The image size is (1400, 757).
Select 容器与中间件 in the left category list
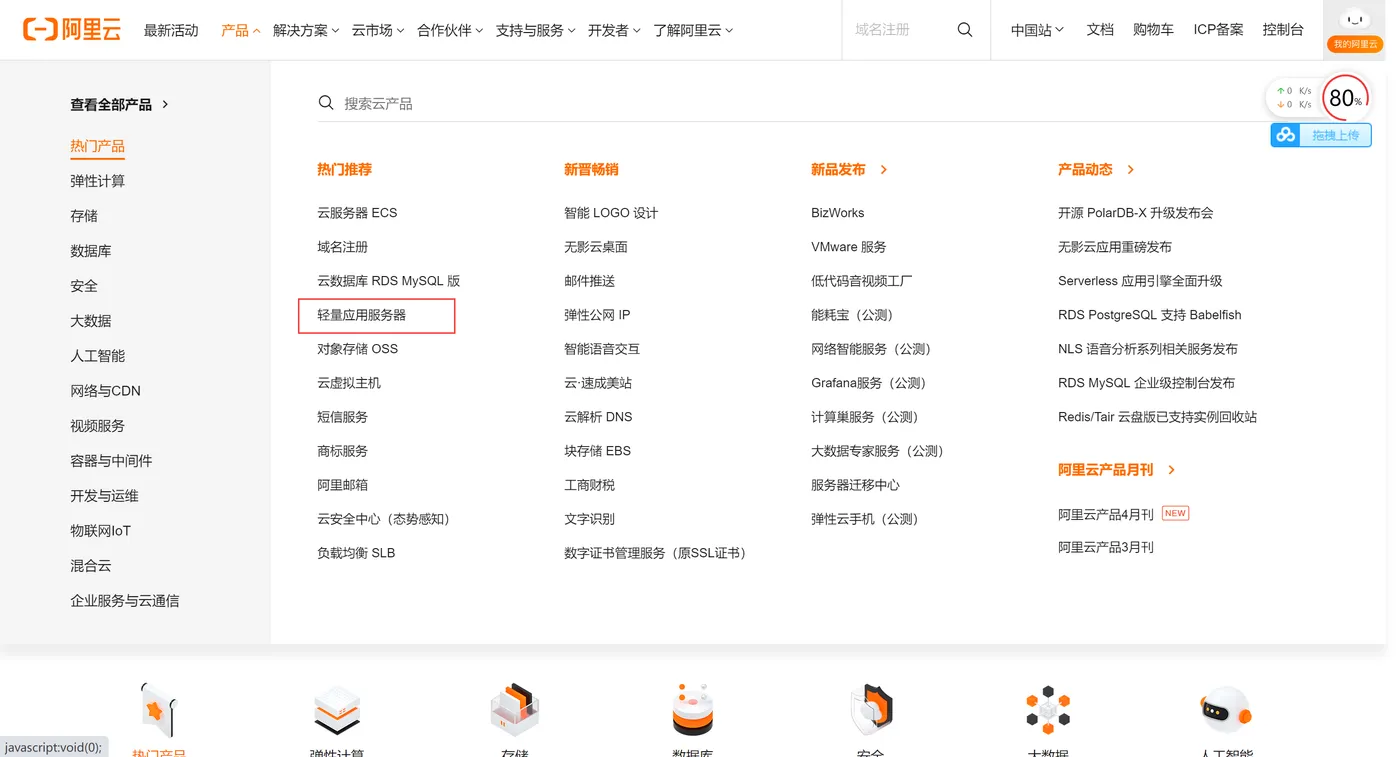(111, 461)
